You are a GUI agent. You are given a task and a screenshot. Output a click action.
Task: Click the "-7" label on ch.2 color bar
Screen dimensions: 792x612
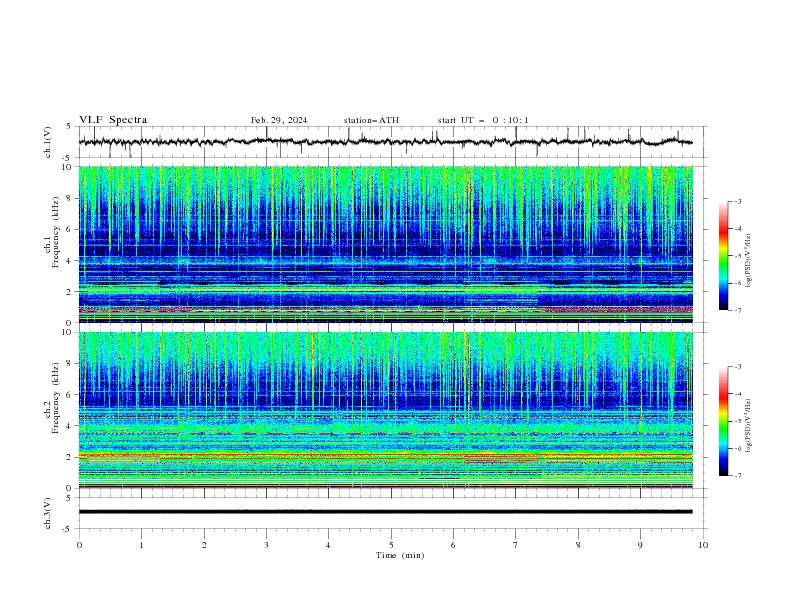click(x=737, y=476)
